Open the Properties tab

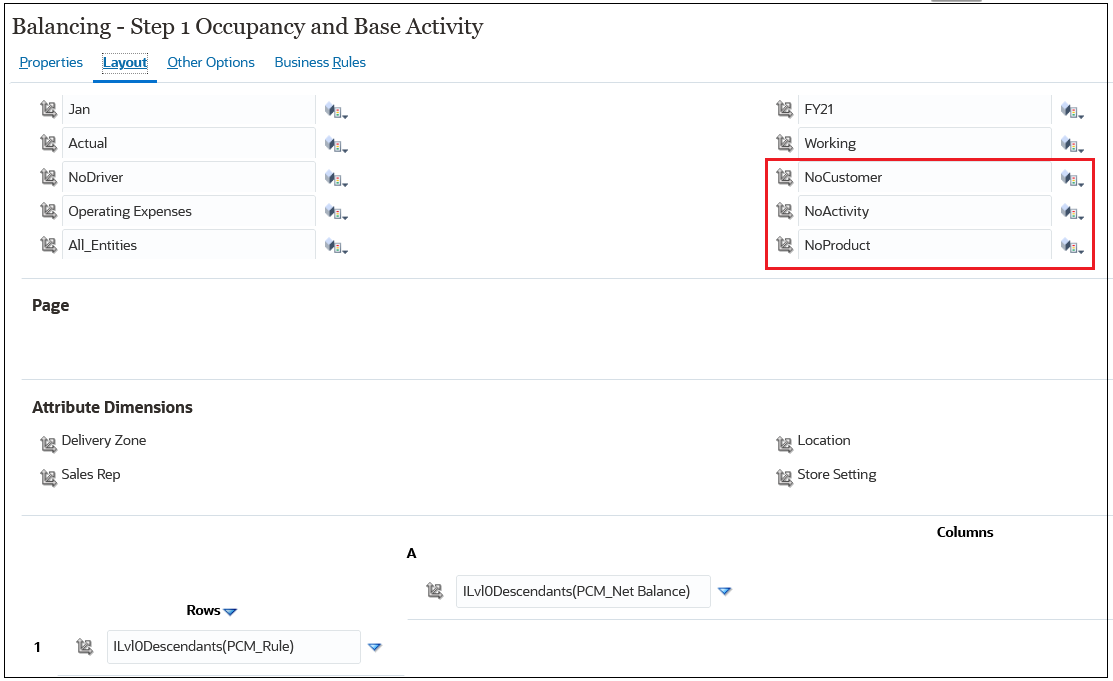pyautogui.click(x=50, y=62)
